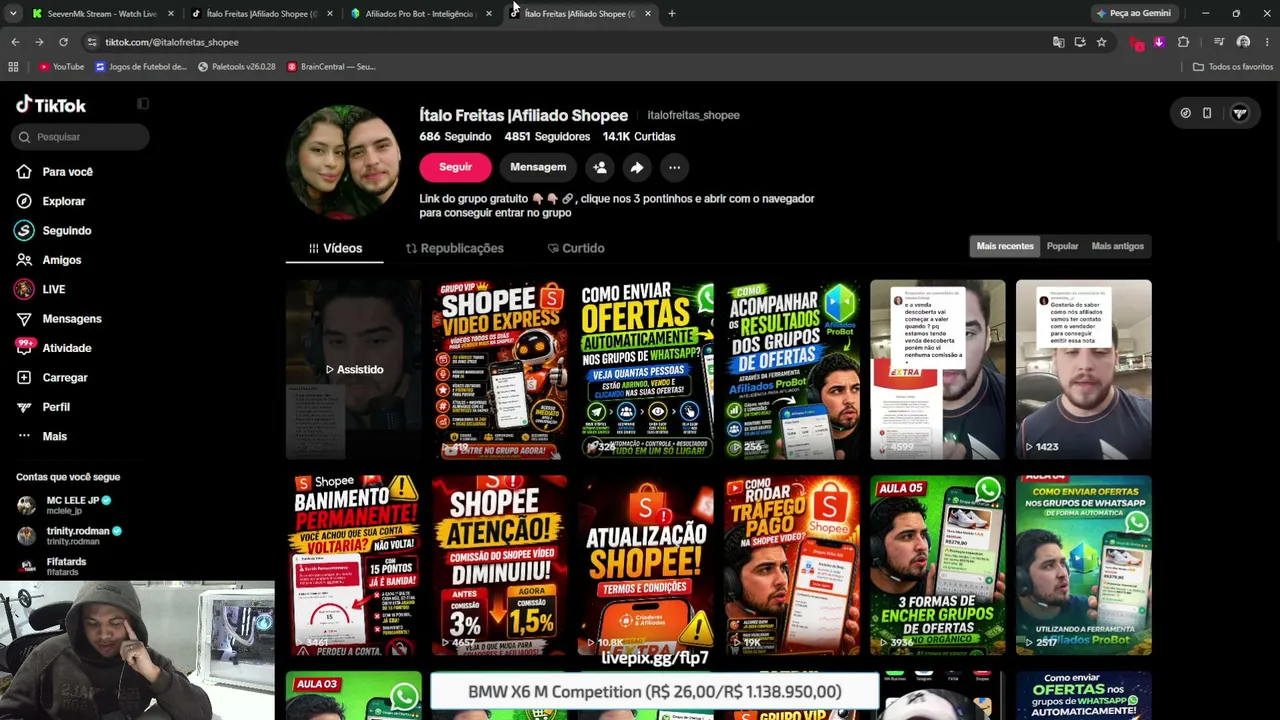The width and height of the screenshot is (1280, 720).
Task: Sort videos by Mais antigos
Action: click(x=1117, y=246)
